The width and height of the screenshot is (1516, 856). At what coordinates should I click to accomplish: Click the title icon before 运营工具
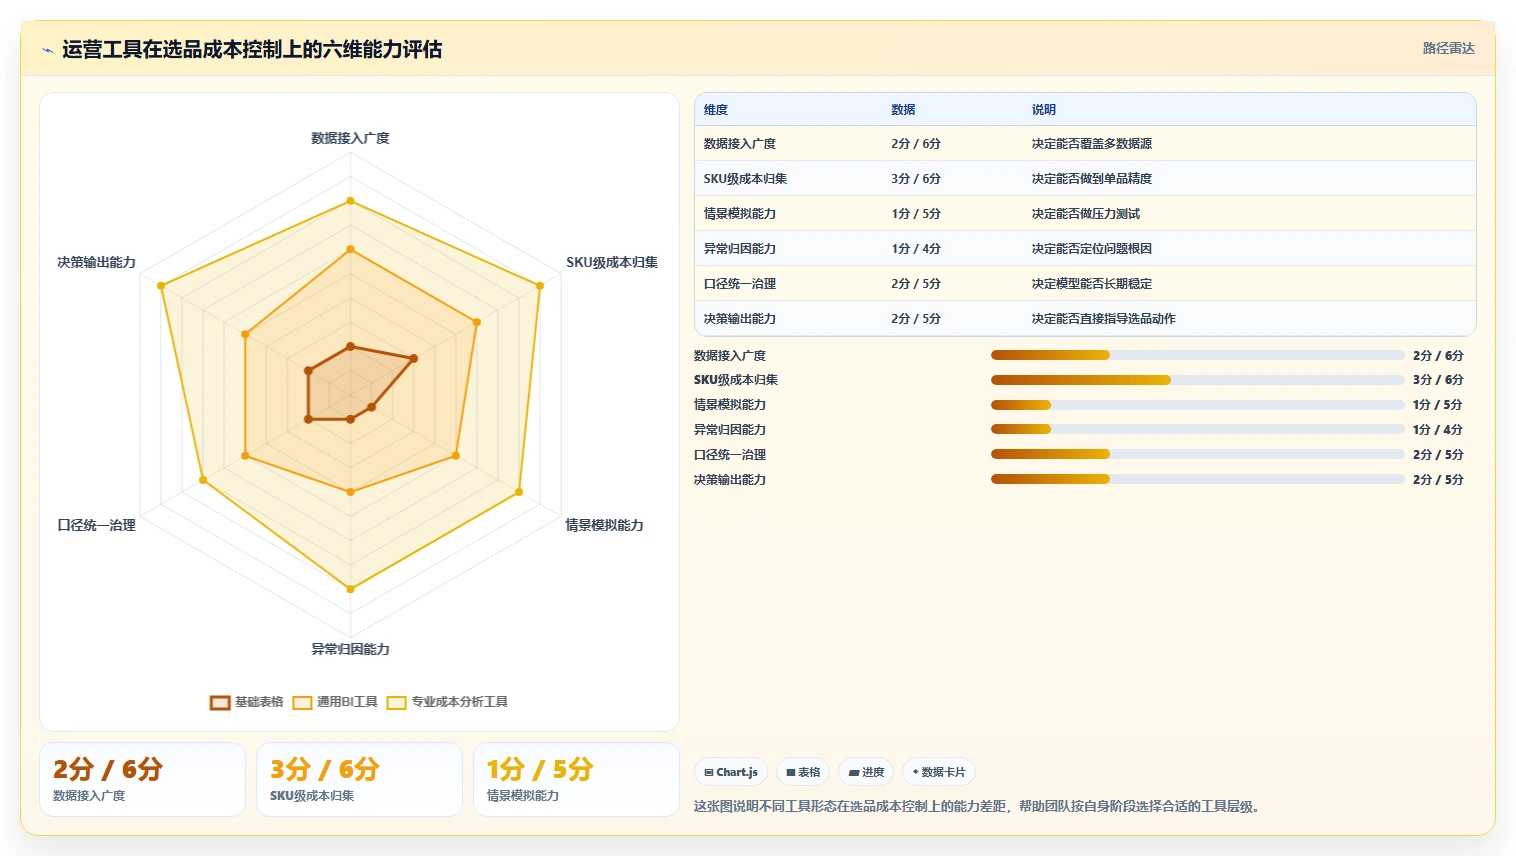coord(47,50)
